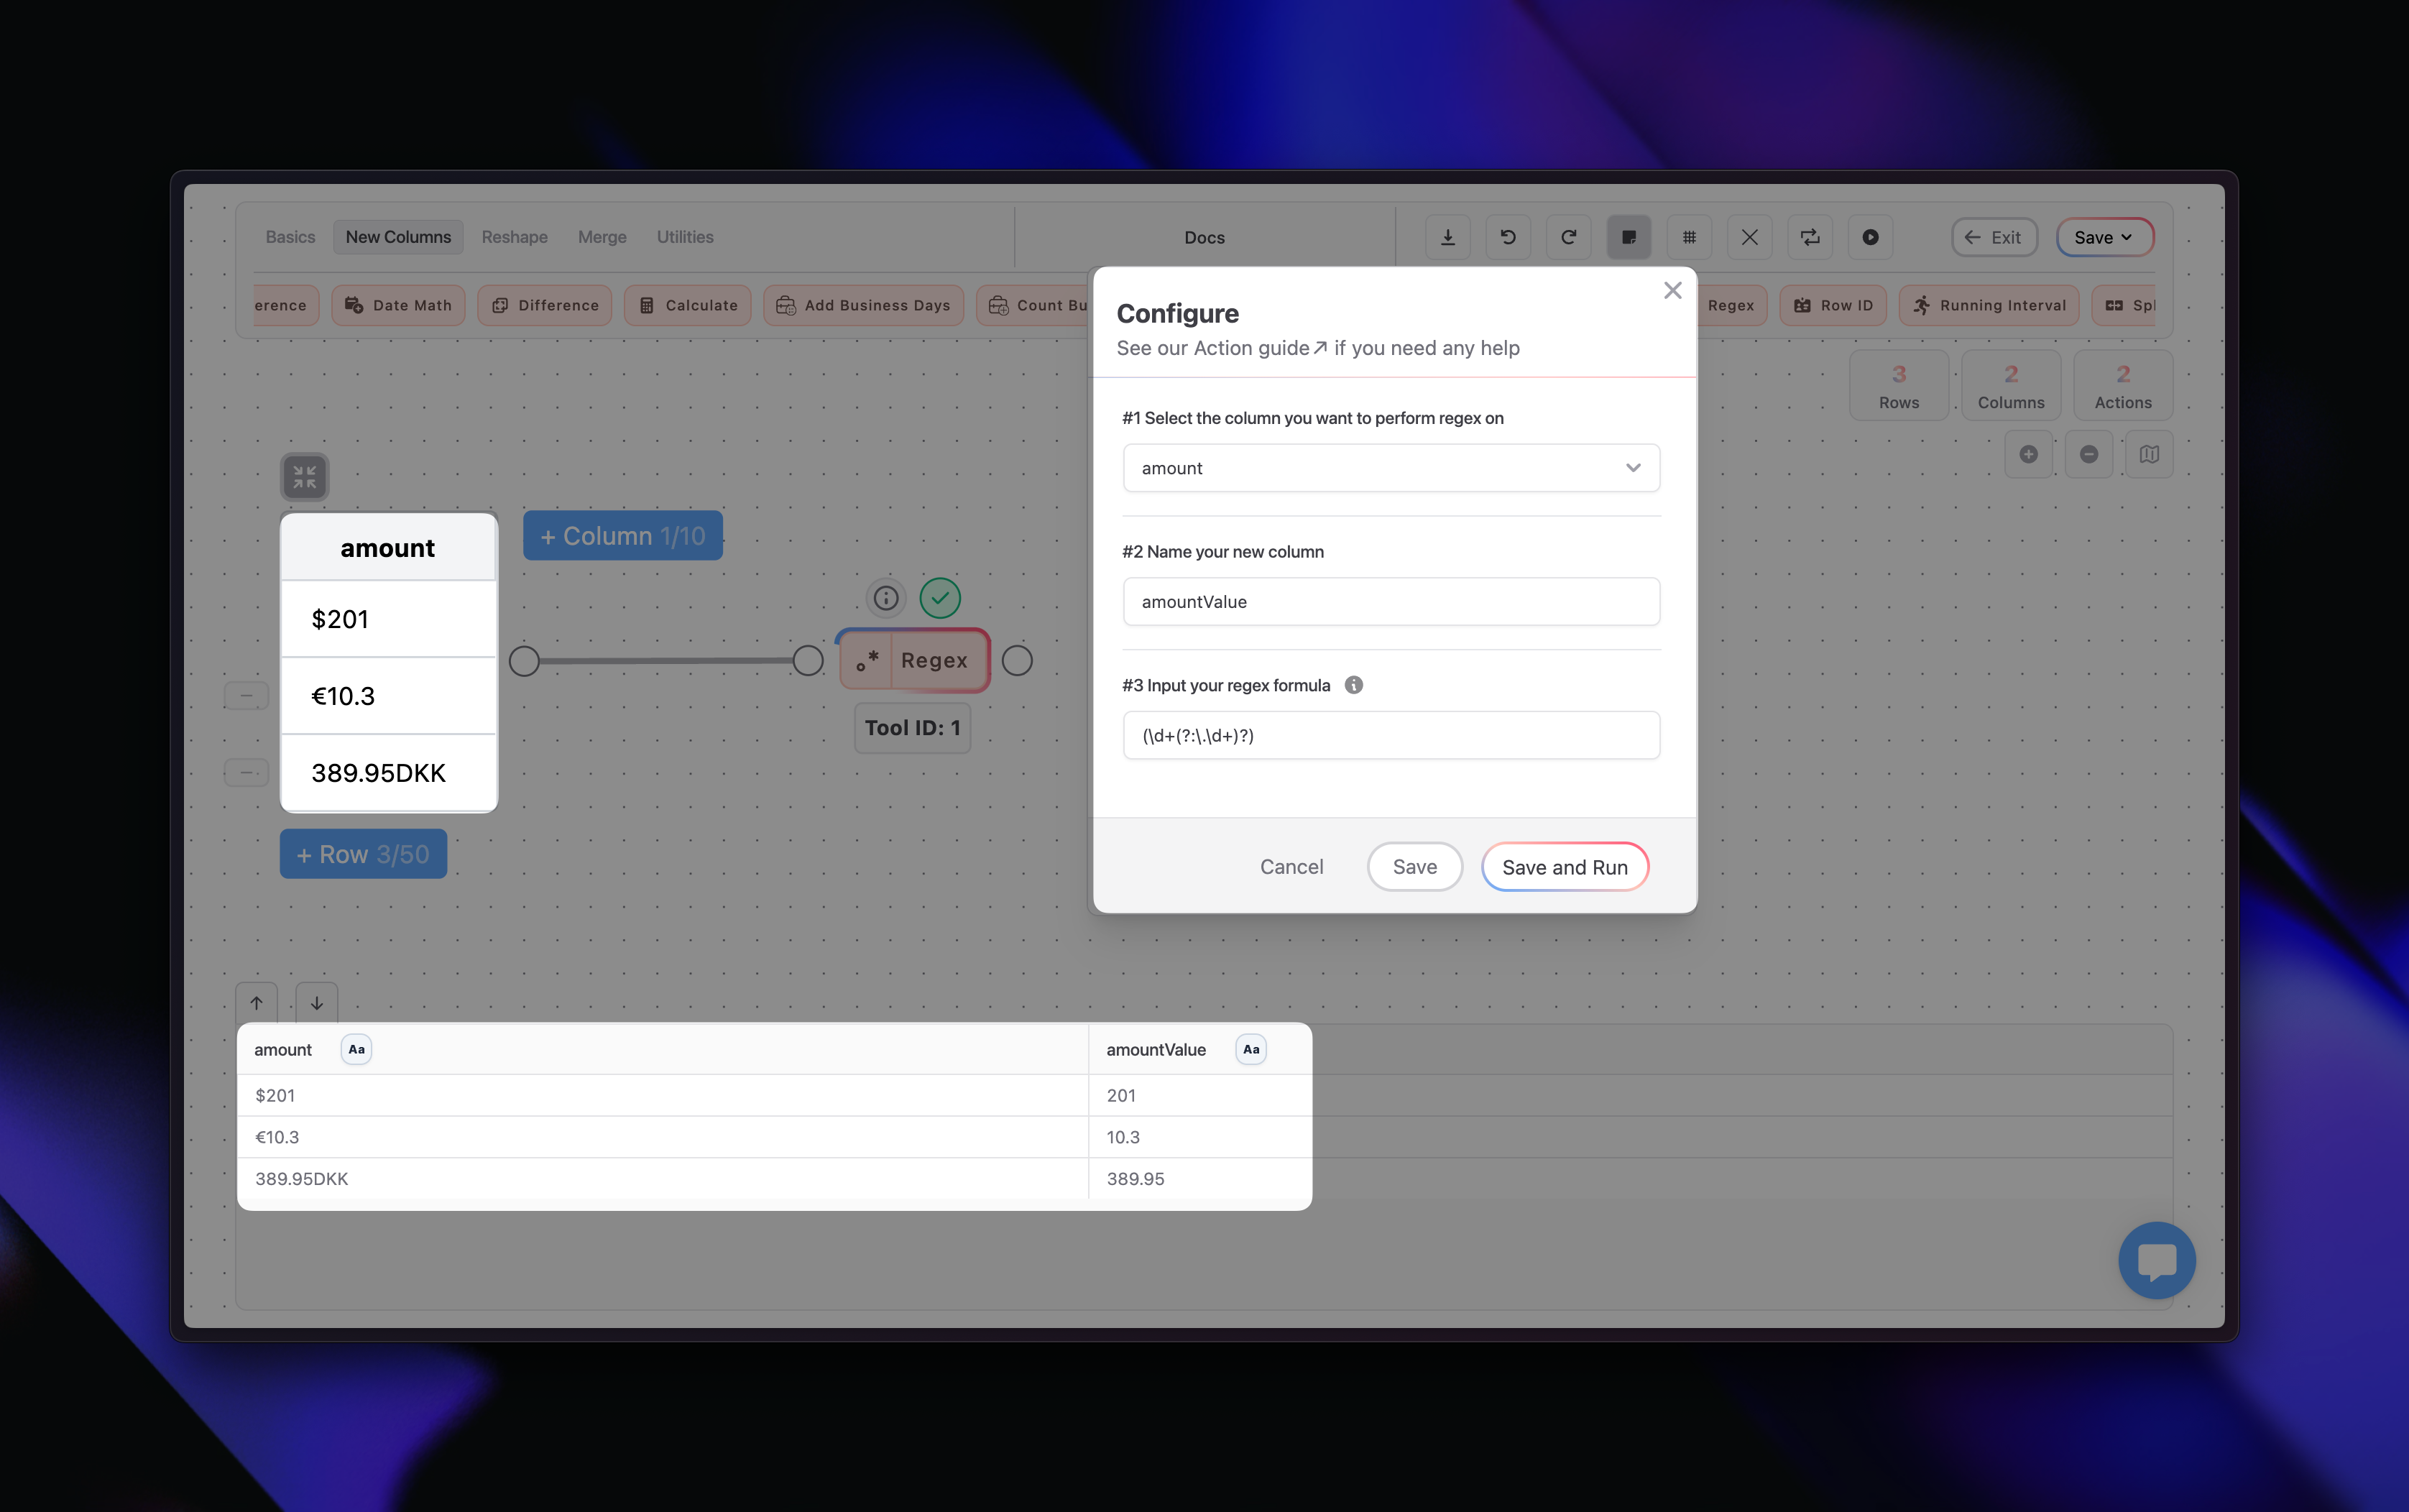Click the amount table output connector circle
Image resolution: width=2409 pixels, height=1512 pixels.
524,660
